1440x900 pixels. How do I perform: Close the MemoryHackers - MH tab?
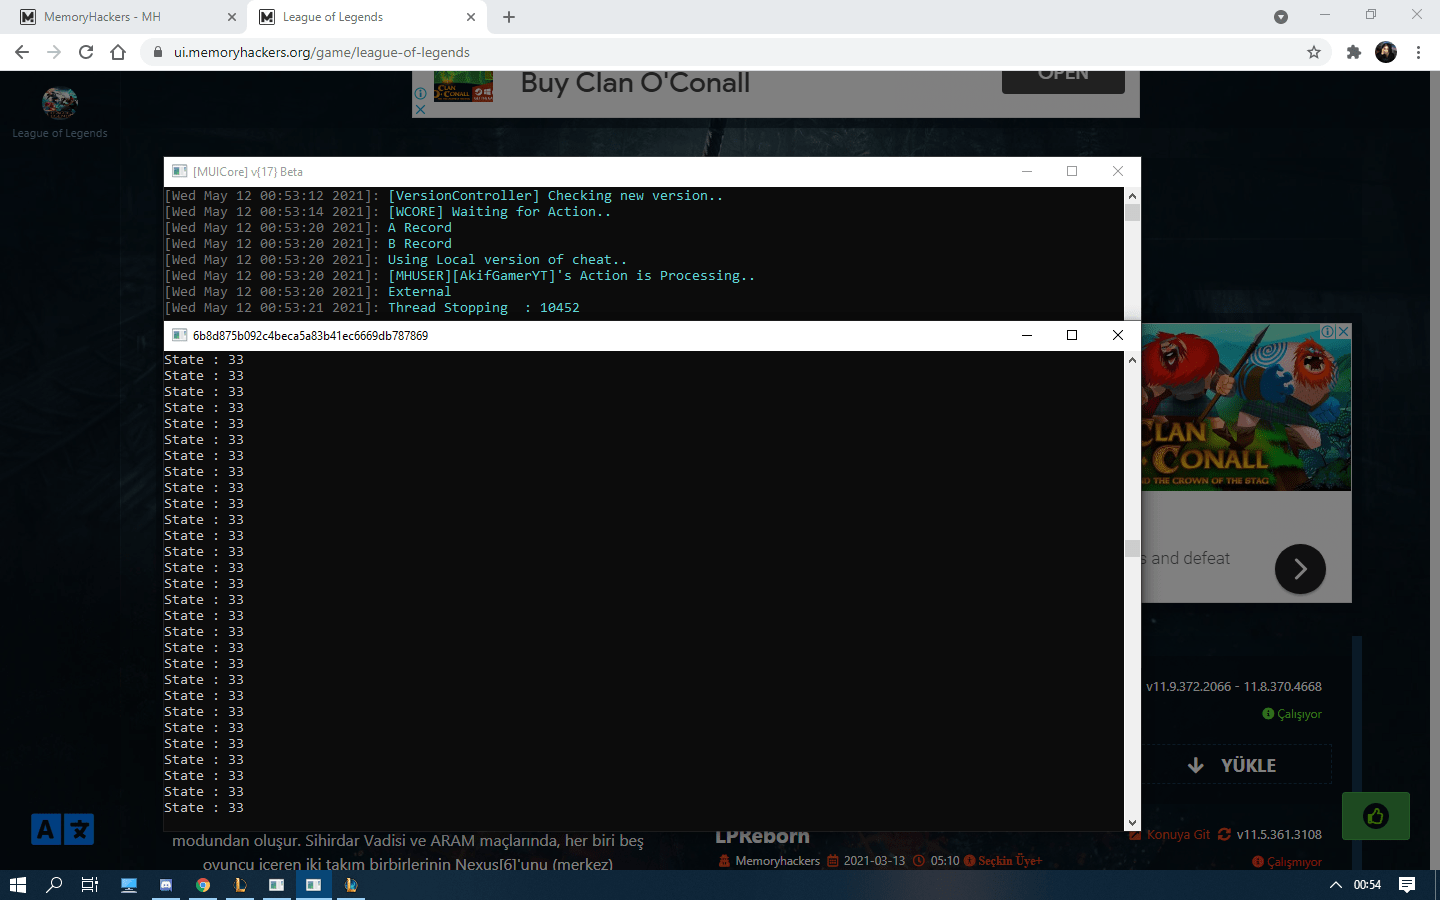pos(232,17)
